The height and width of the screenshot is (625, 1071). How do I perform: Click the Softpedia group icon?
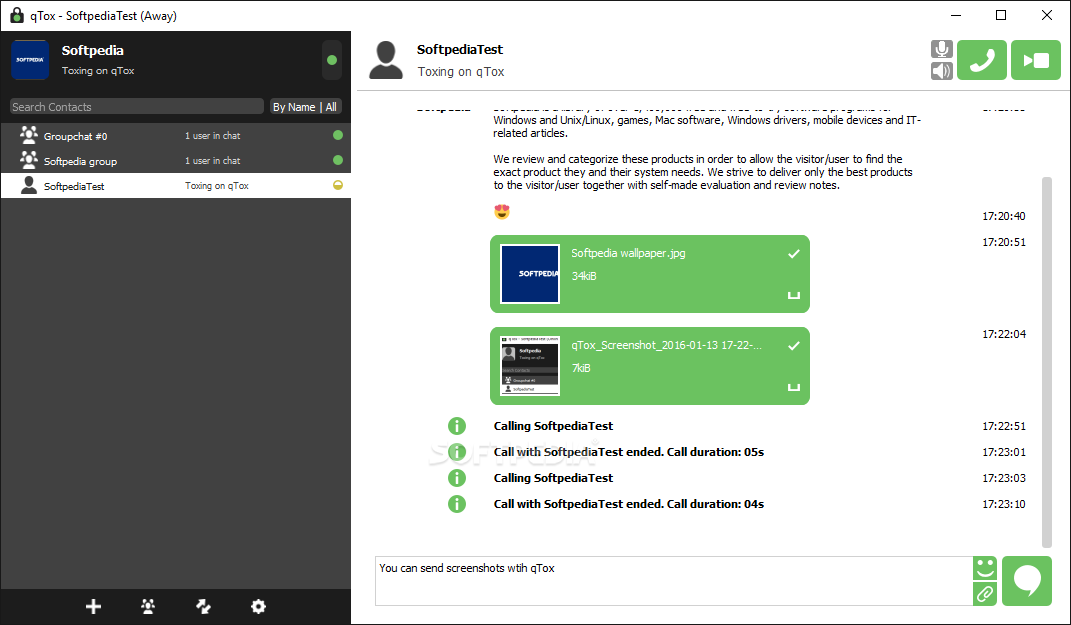coord(29,160)
